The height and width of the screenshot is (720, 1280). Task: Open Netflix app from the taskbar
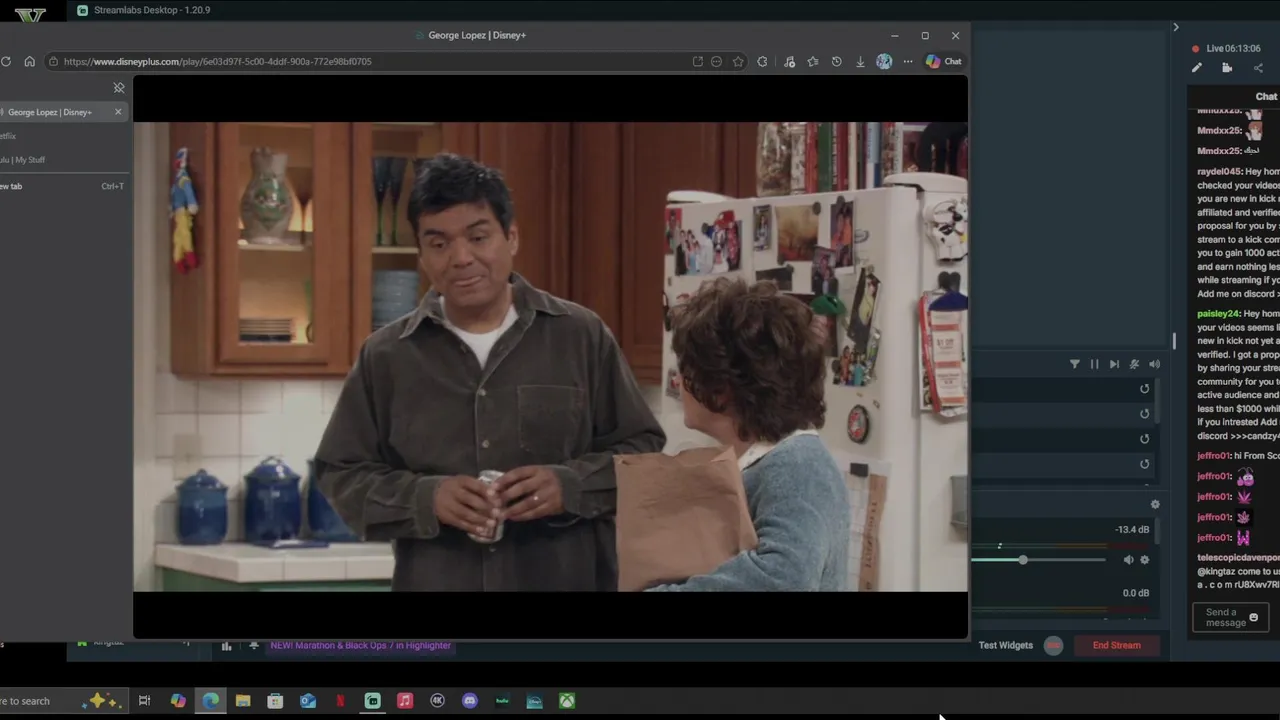tap(340, 701)
